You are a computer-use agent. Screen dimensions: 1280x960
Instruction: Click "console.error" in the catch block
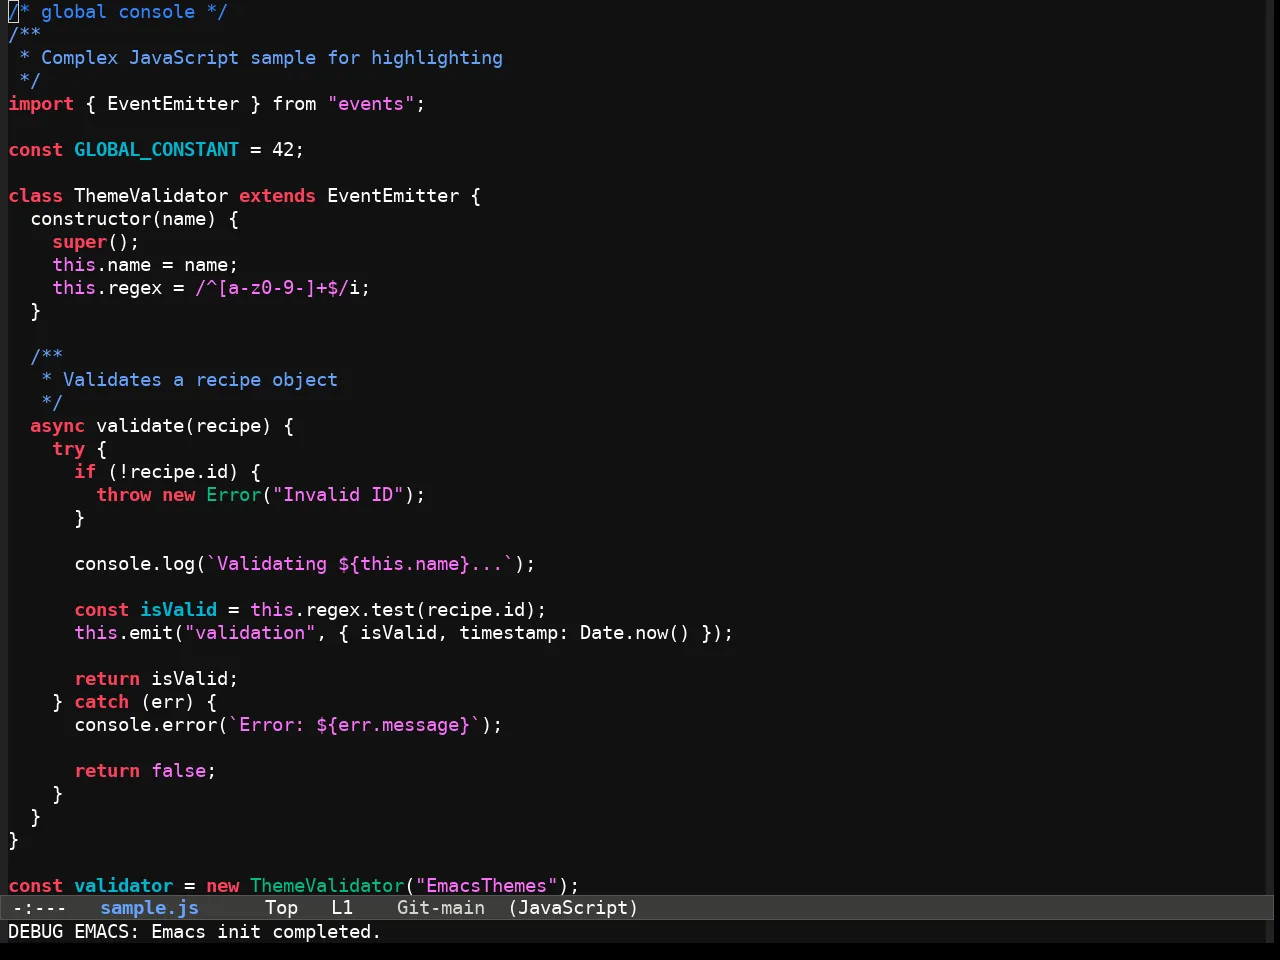(146, 725)
